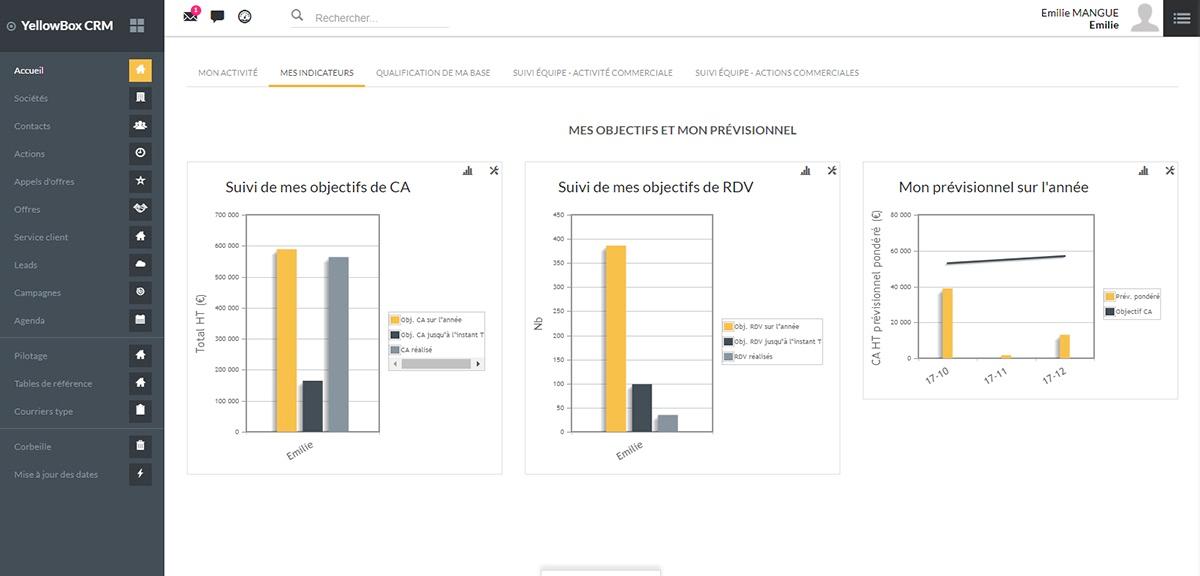The width and height of the screenshot is (1200, 576).
Task: Click the Contacts people icon
Action: 141,126
